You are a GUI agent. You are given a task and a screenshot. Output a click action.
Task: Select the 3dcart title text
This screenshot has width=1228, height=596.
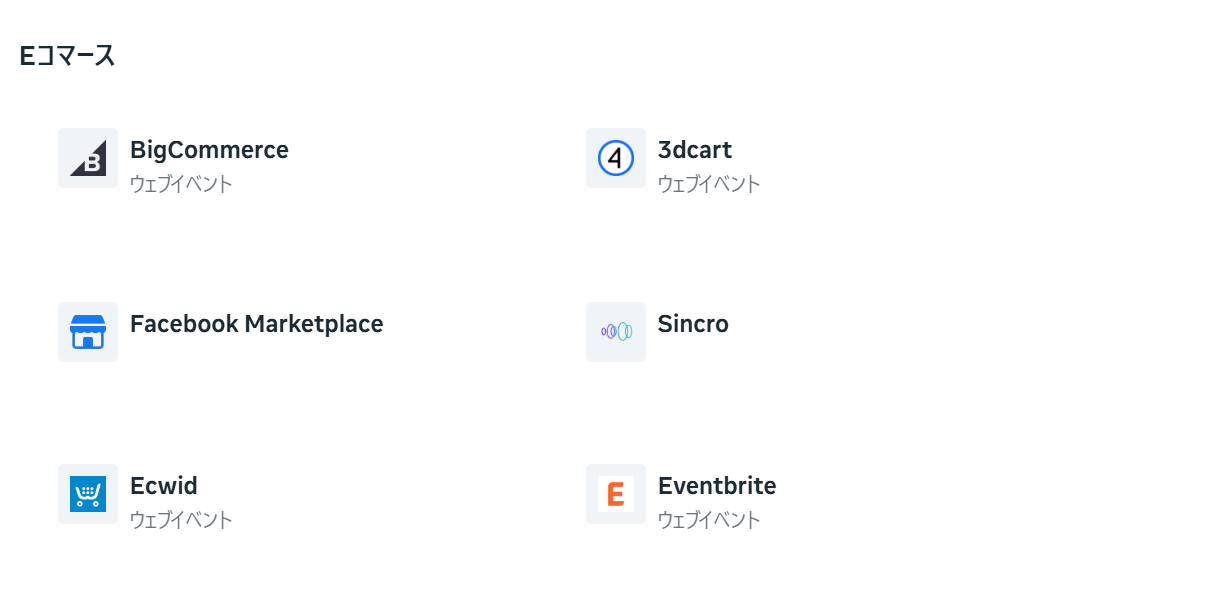(694, 150)
